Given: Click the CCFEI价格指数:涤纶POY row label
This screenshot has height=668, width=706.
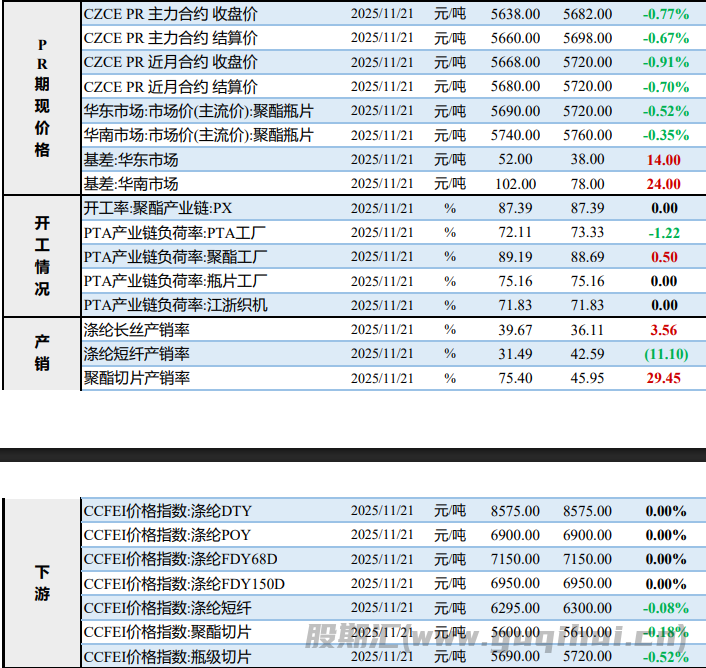Looking at the screenshot, I should 167,535.
